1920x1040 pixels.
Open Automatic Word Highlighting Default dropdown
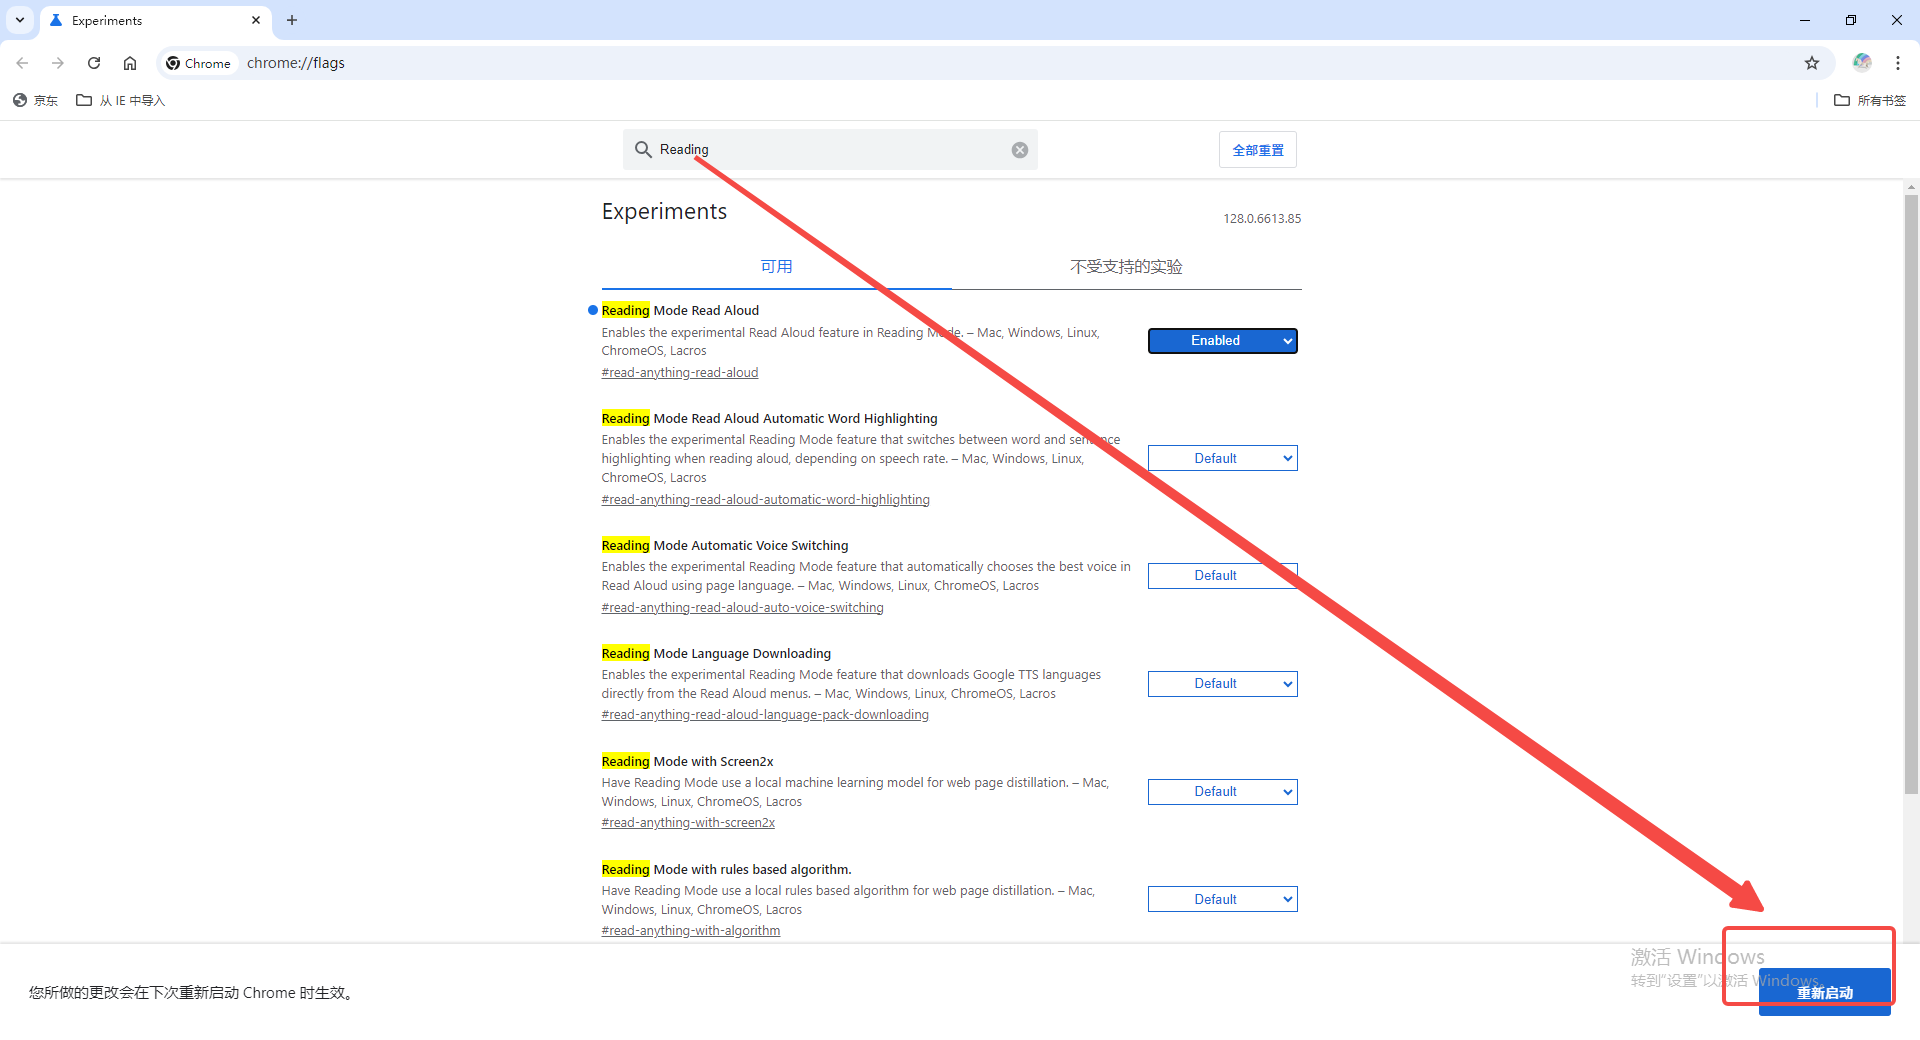(1222, 458)
